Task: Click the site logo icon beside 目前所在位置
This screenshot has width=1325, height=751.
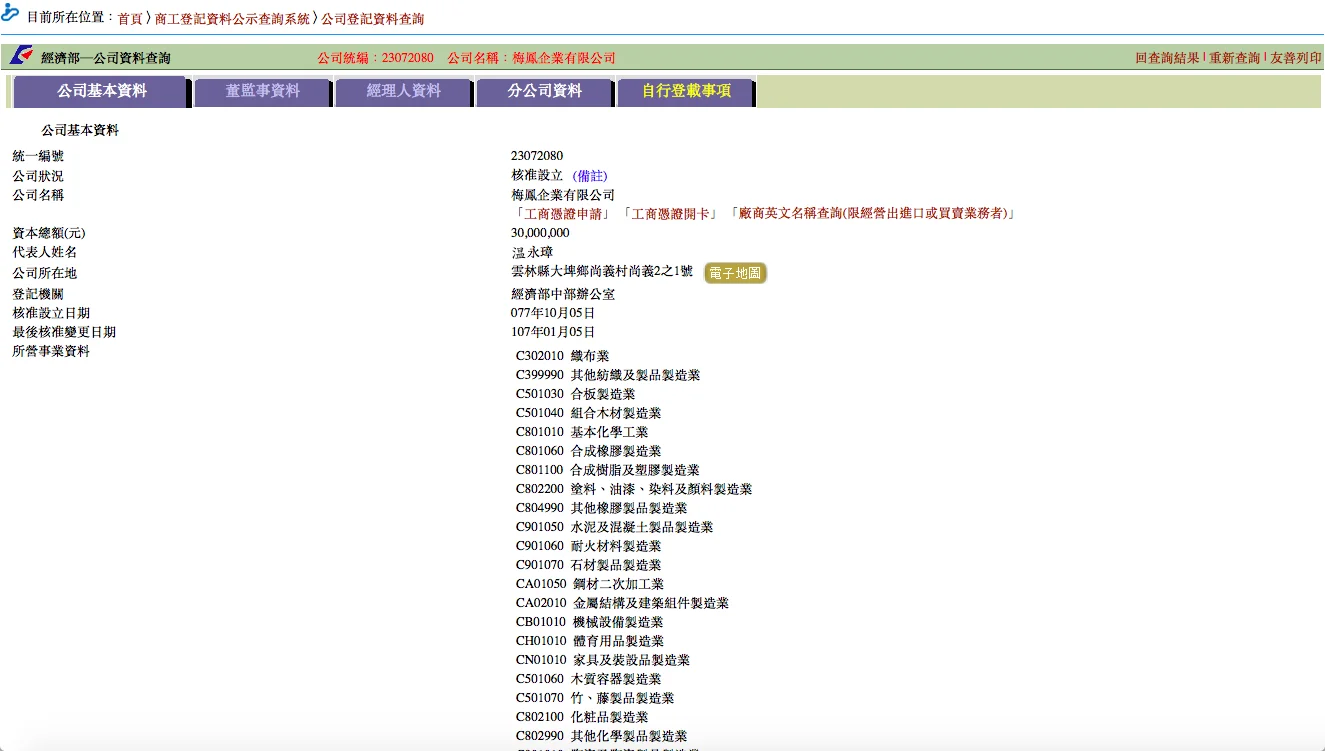Action: coord(11,13)
